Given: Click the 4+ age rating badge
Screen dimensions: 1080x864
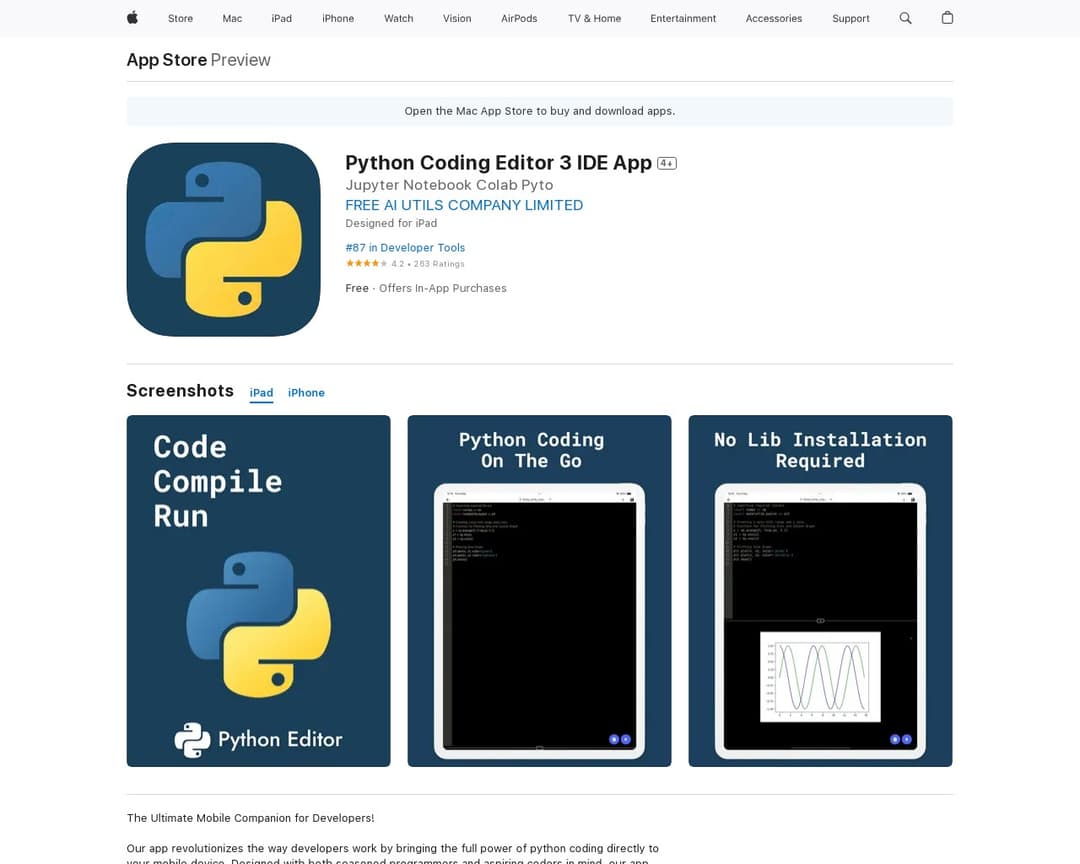Looking at the screenshot, I should (667, 163).
